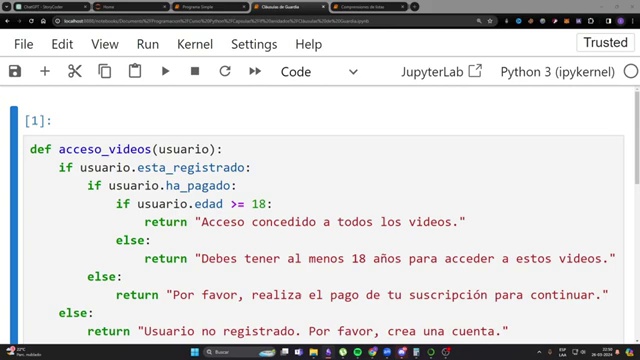Open the Run menu

coord(148,44)
